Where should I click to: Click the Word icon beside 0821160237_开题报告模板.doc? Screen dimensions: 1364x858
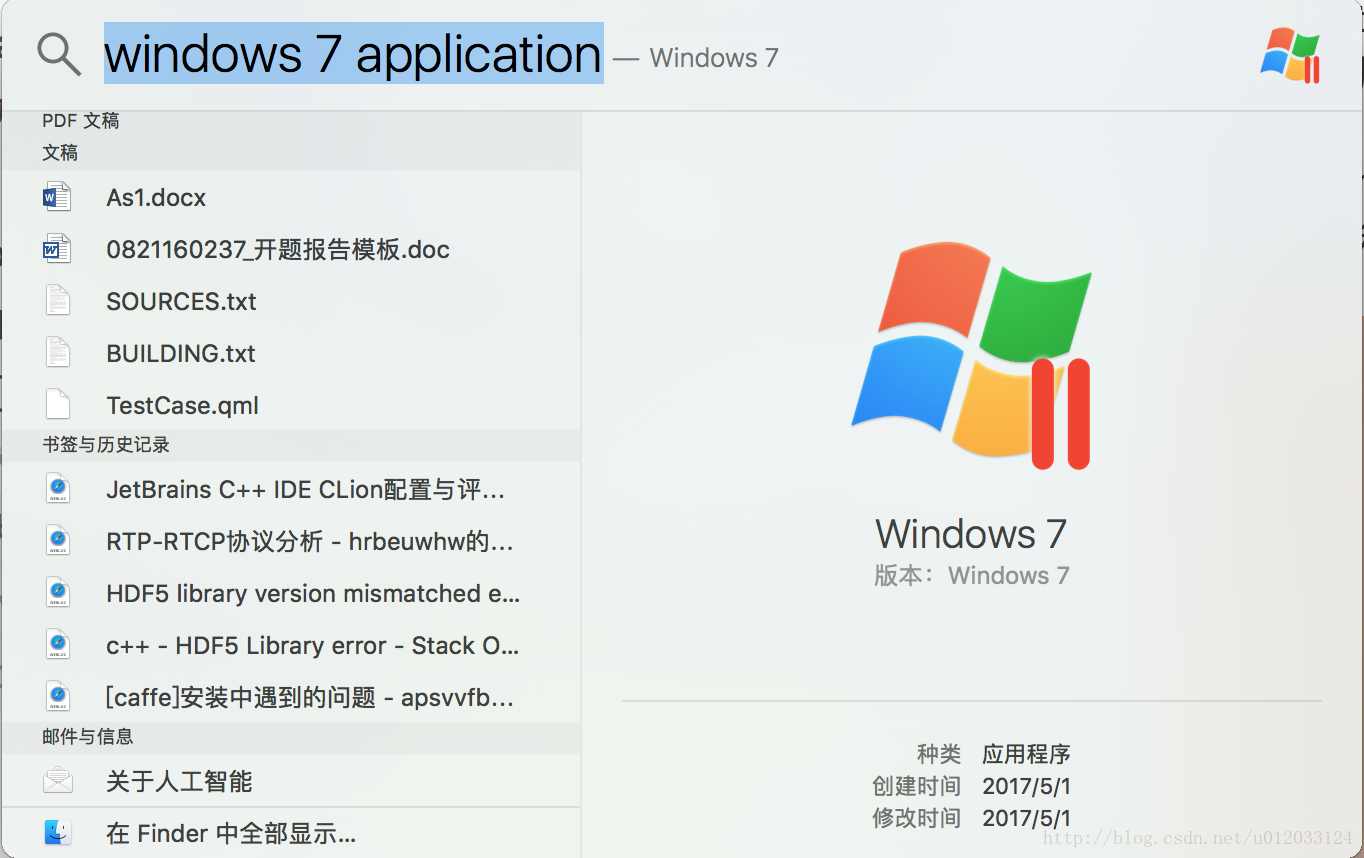(x=57, y=249)
